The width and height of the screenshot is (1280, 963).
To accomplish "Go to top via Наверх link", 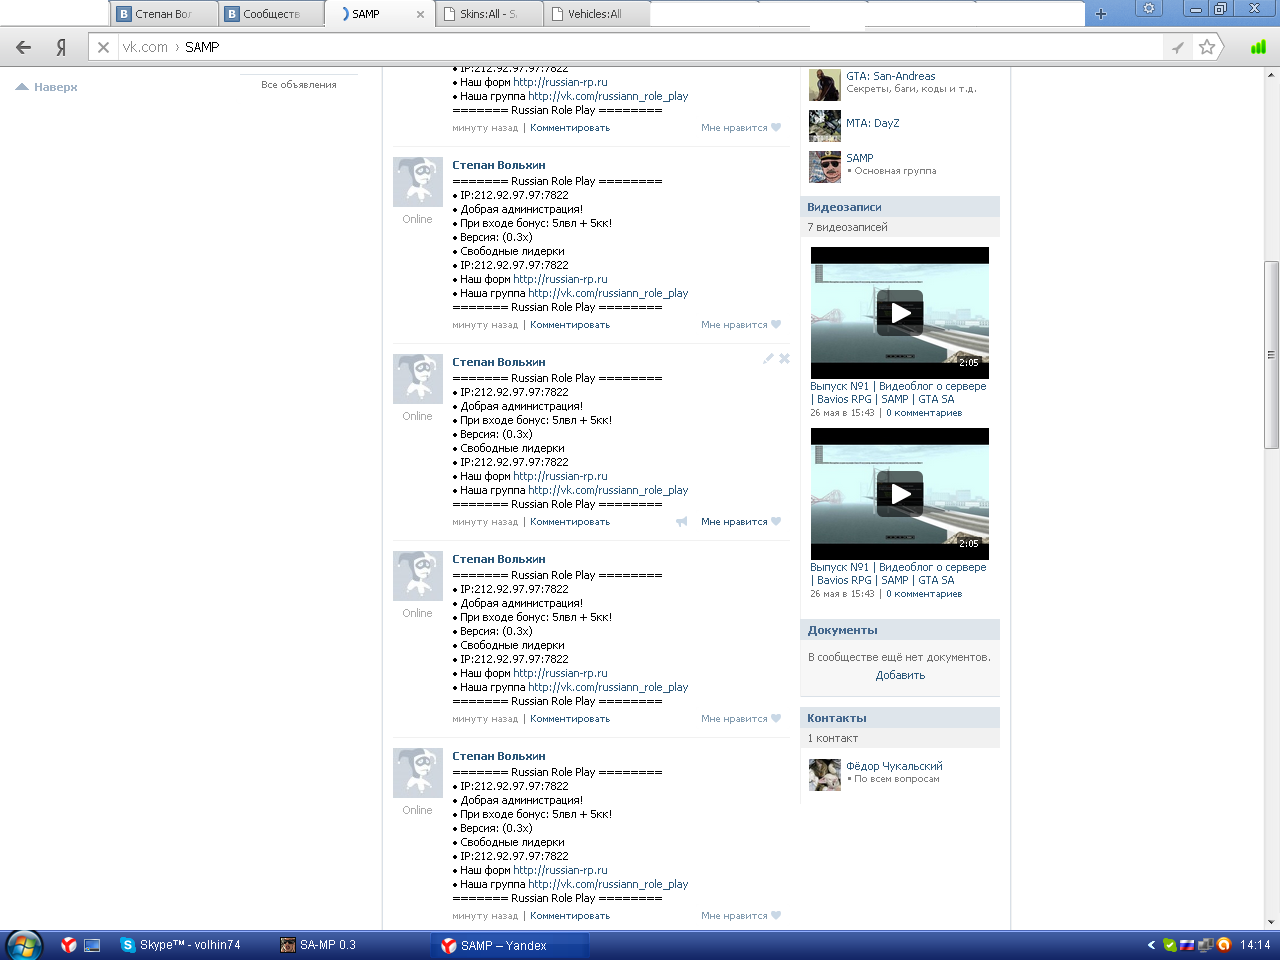I will tap(47, 87).
